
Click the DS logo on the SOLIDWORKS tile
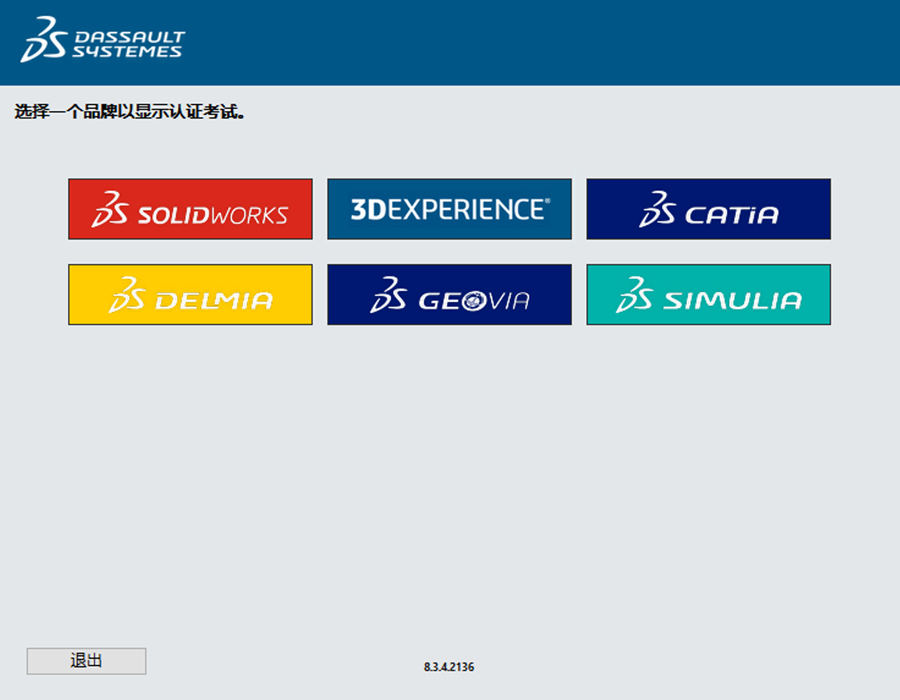click(x=110, y=210)
